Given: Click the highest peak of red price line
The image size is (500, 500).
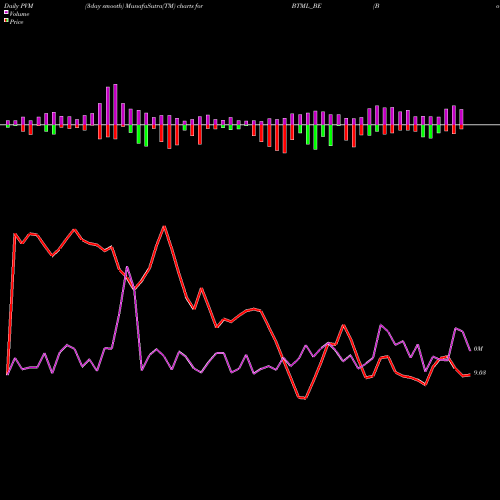Looking at the screenshot, I should pos(164,227).
